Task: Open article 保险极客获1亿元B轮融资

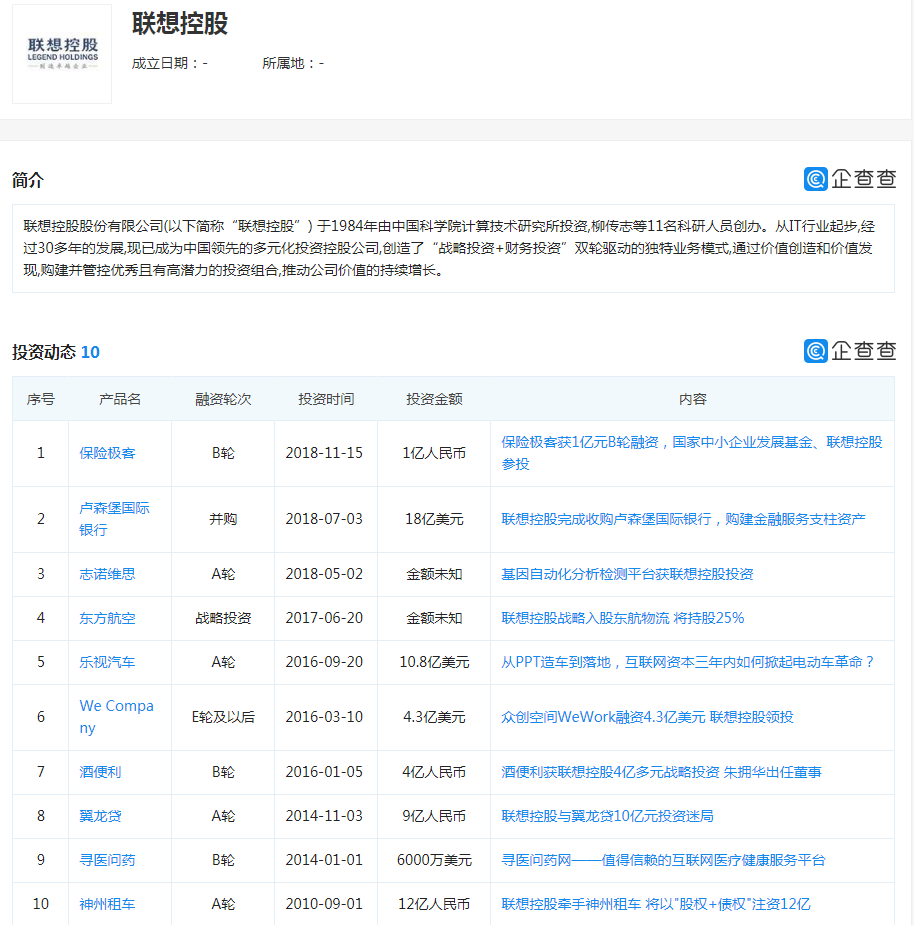Action: coord(692,453)
